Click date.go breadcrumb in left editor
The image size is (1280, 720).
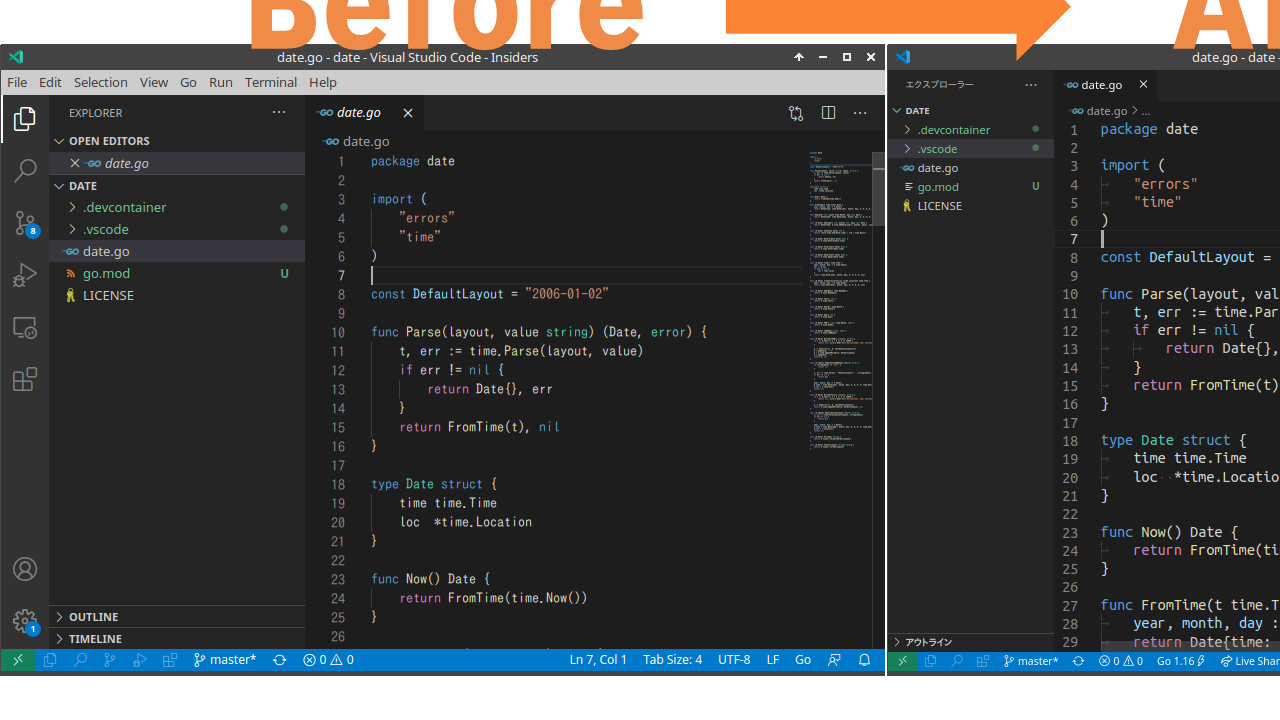[357, 141]
